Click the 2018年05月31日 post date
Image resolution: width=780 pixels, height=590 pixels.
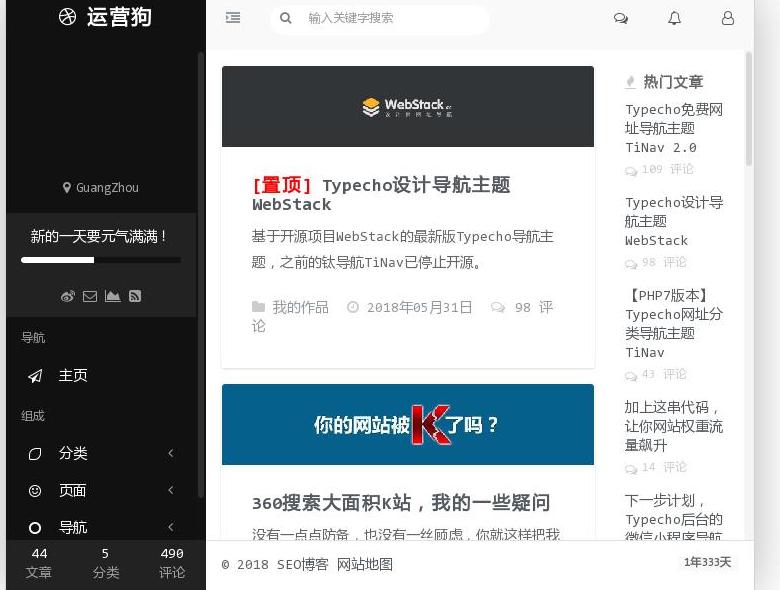click(419, 307)
